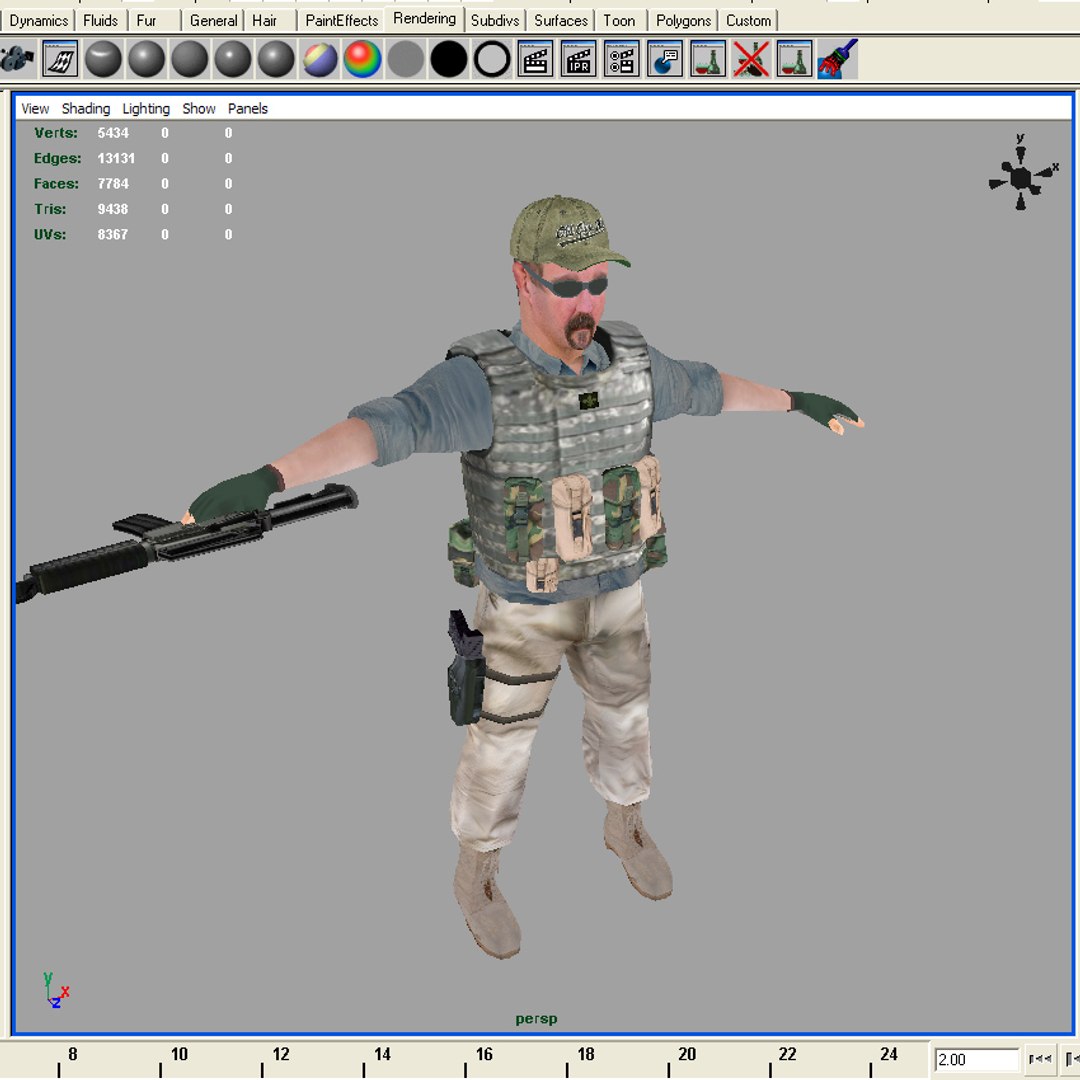
Task: Click the Faces count value '7784'
Action: 113,184
